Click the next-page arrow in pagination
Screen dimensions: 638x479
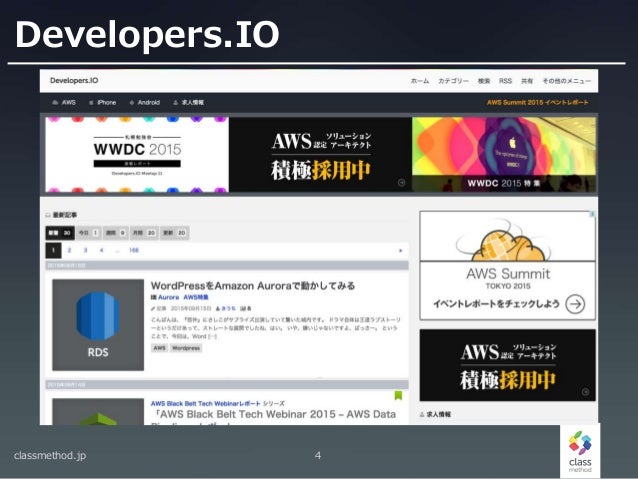(x=400, y=251)
